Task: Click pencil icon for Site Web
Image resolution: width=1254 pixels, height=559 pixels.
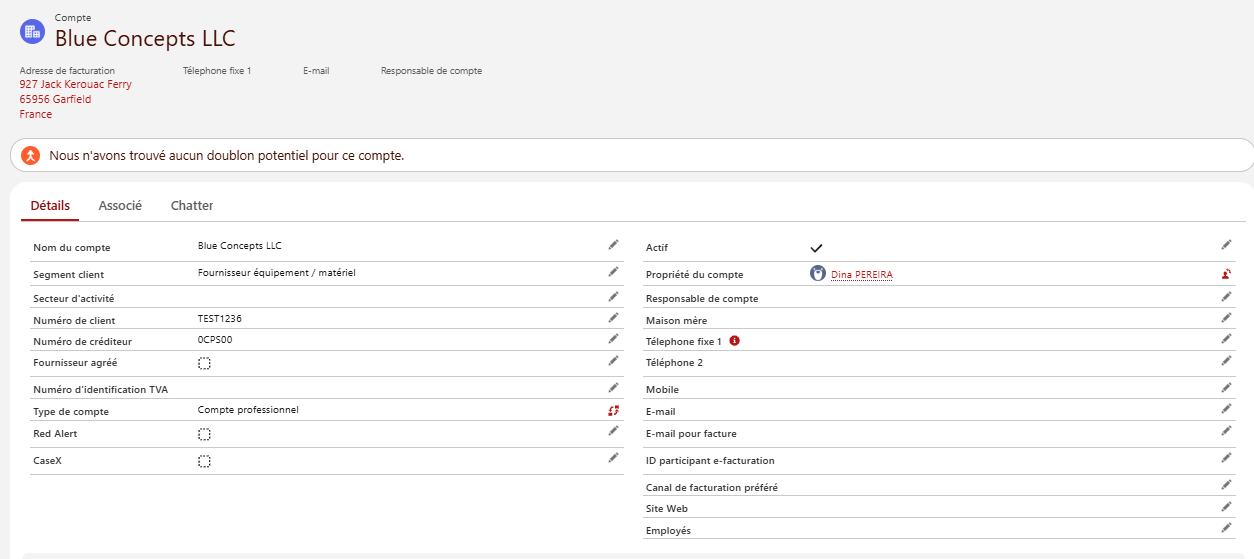Action: pyautogui.click(x=1226, y=506)
